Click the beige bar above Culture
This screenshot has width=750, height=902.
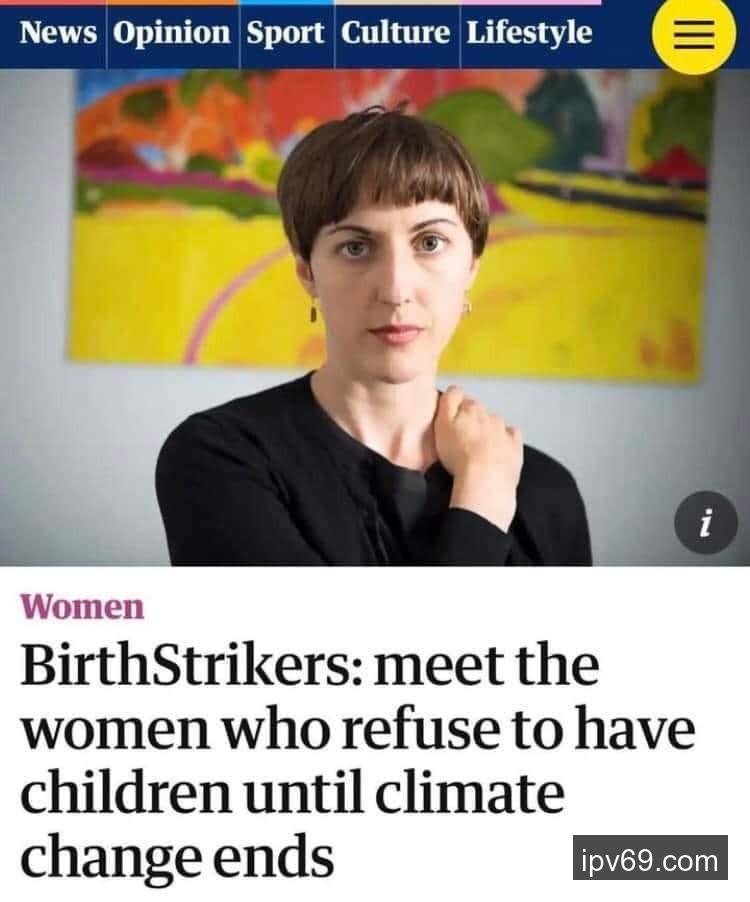click(397, 2)
